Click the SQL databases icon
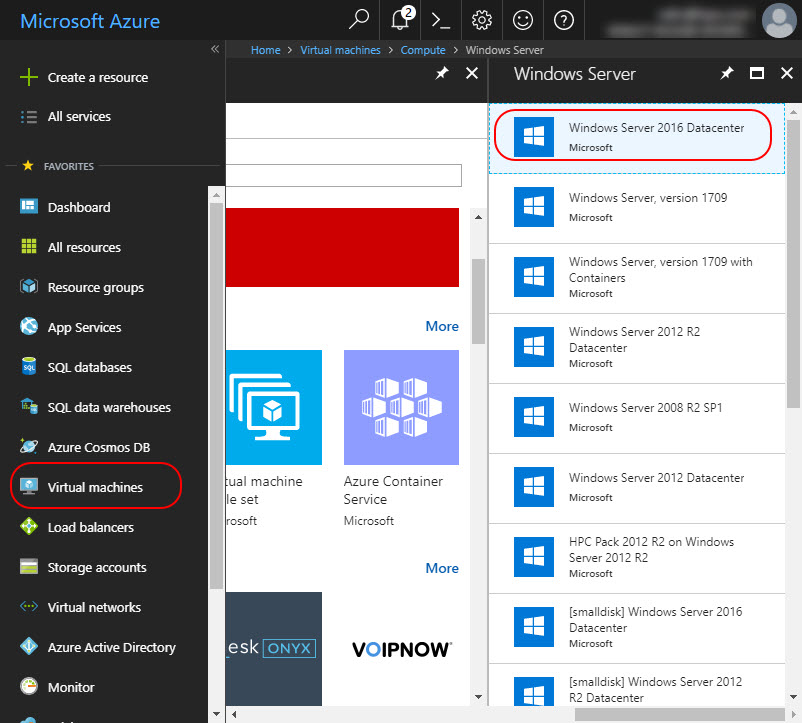Viewport: 802px width, 723px height. point(29,366)
